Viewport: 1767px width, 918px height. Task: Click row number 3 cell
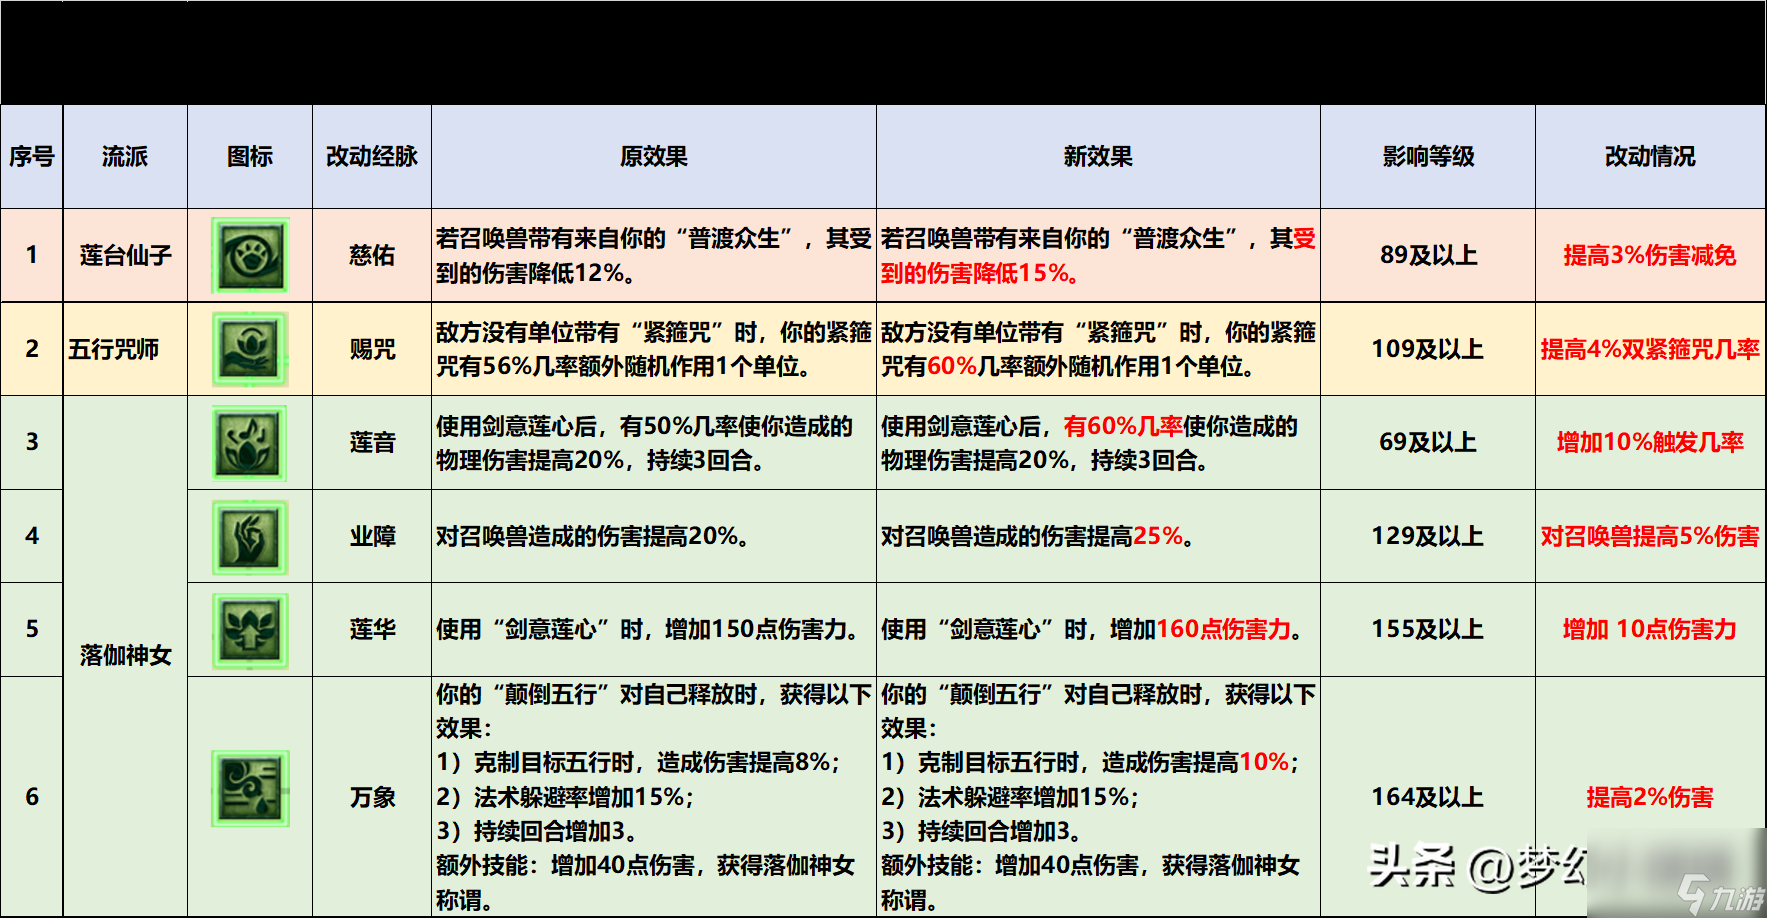(32, 442)
